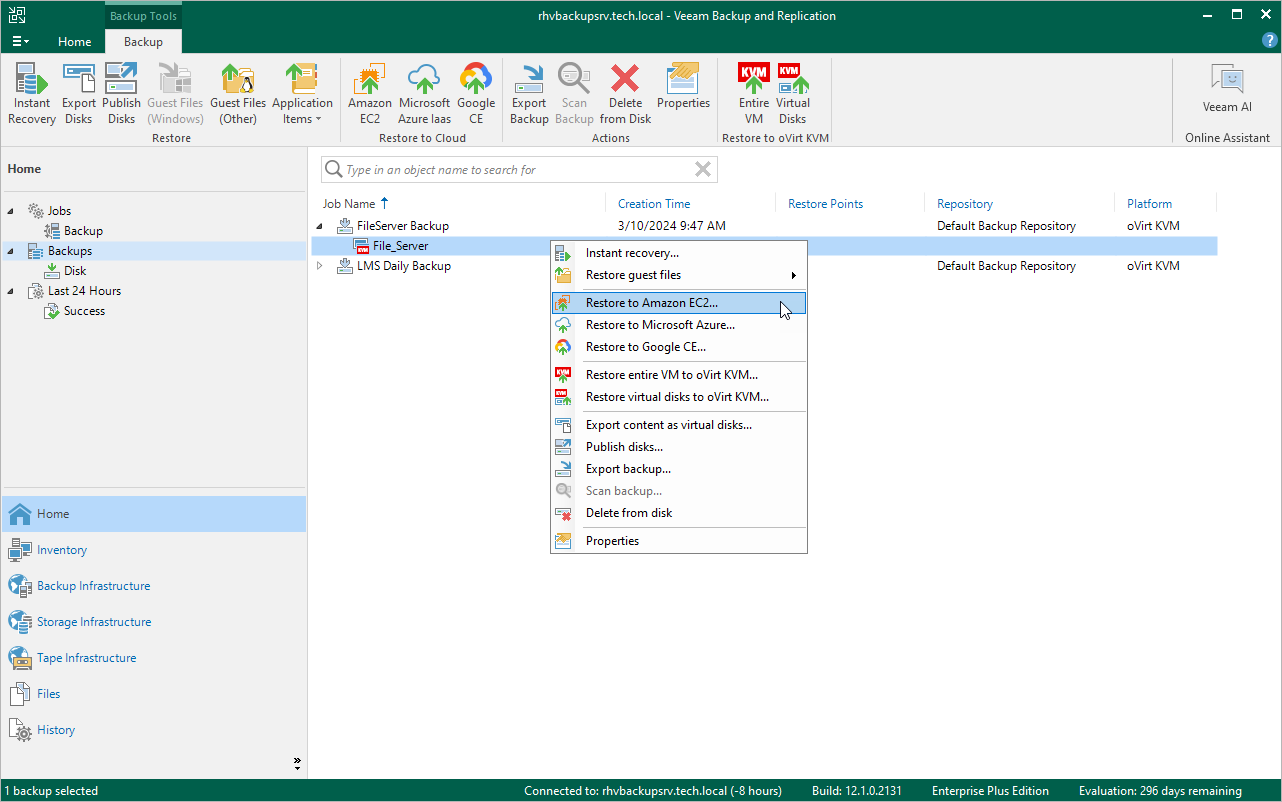The width and height of the screenshot is (1282, 802).
Task: Select the LMS Daily Backup row
Action: [x=764, y=266]
